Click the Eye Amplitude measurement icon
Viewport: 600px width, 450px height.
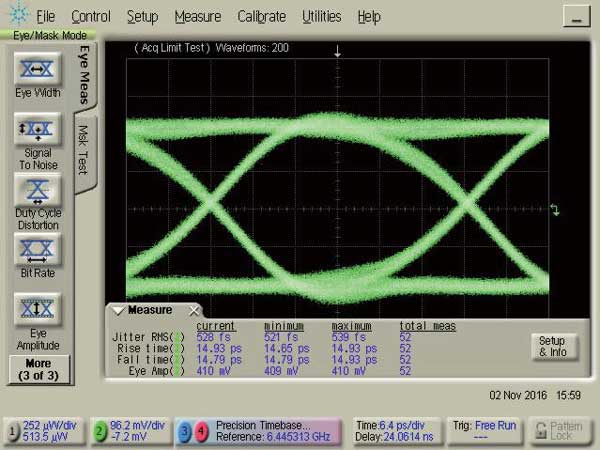click(x=37, y=308)
